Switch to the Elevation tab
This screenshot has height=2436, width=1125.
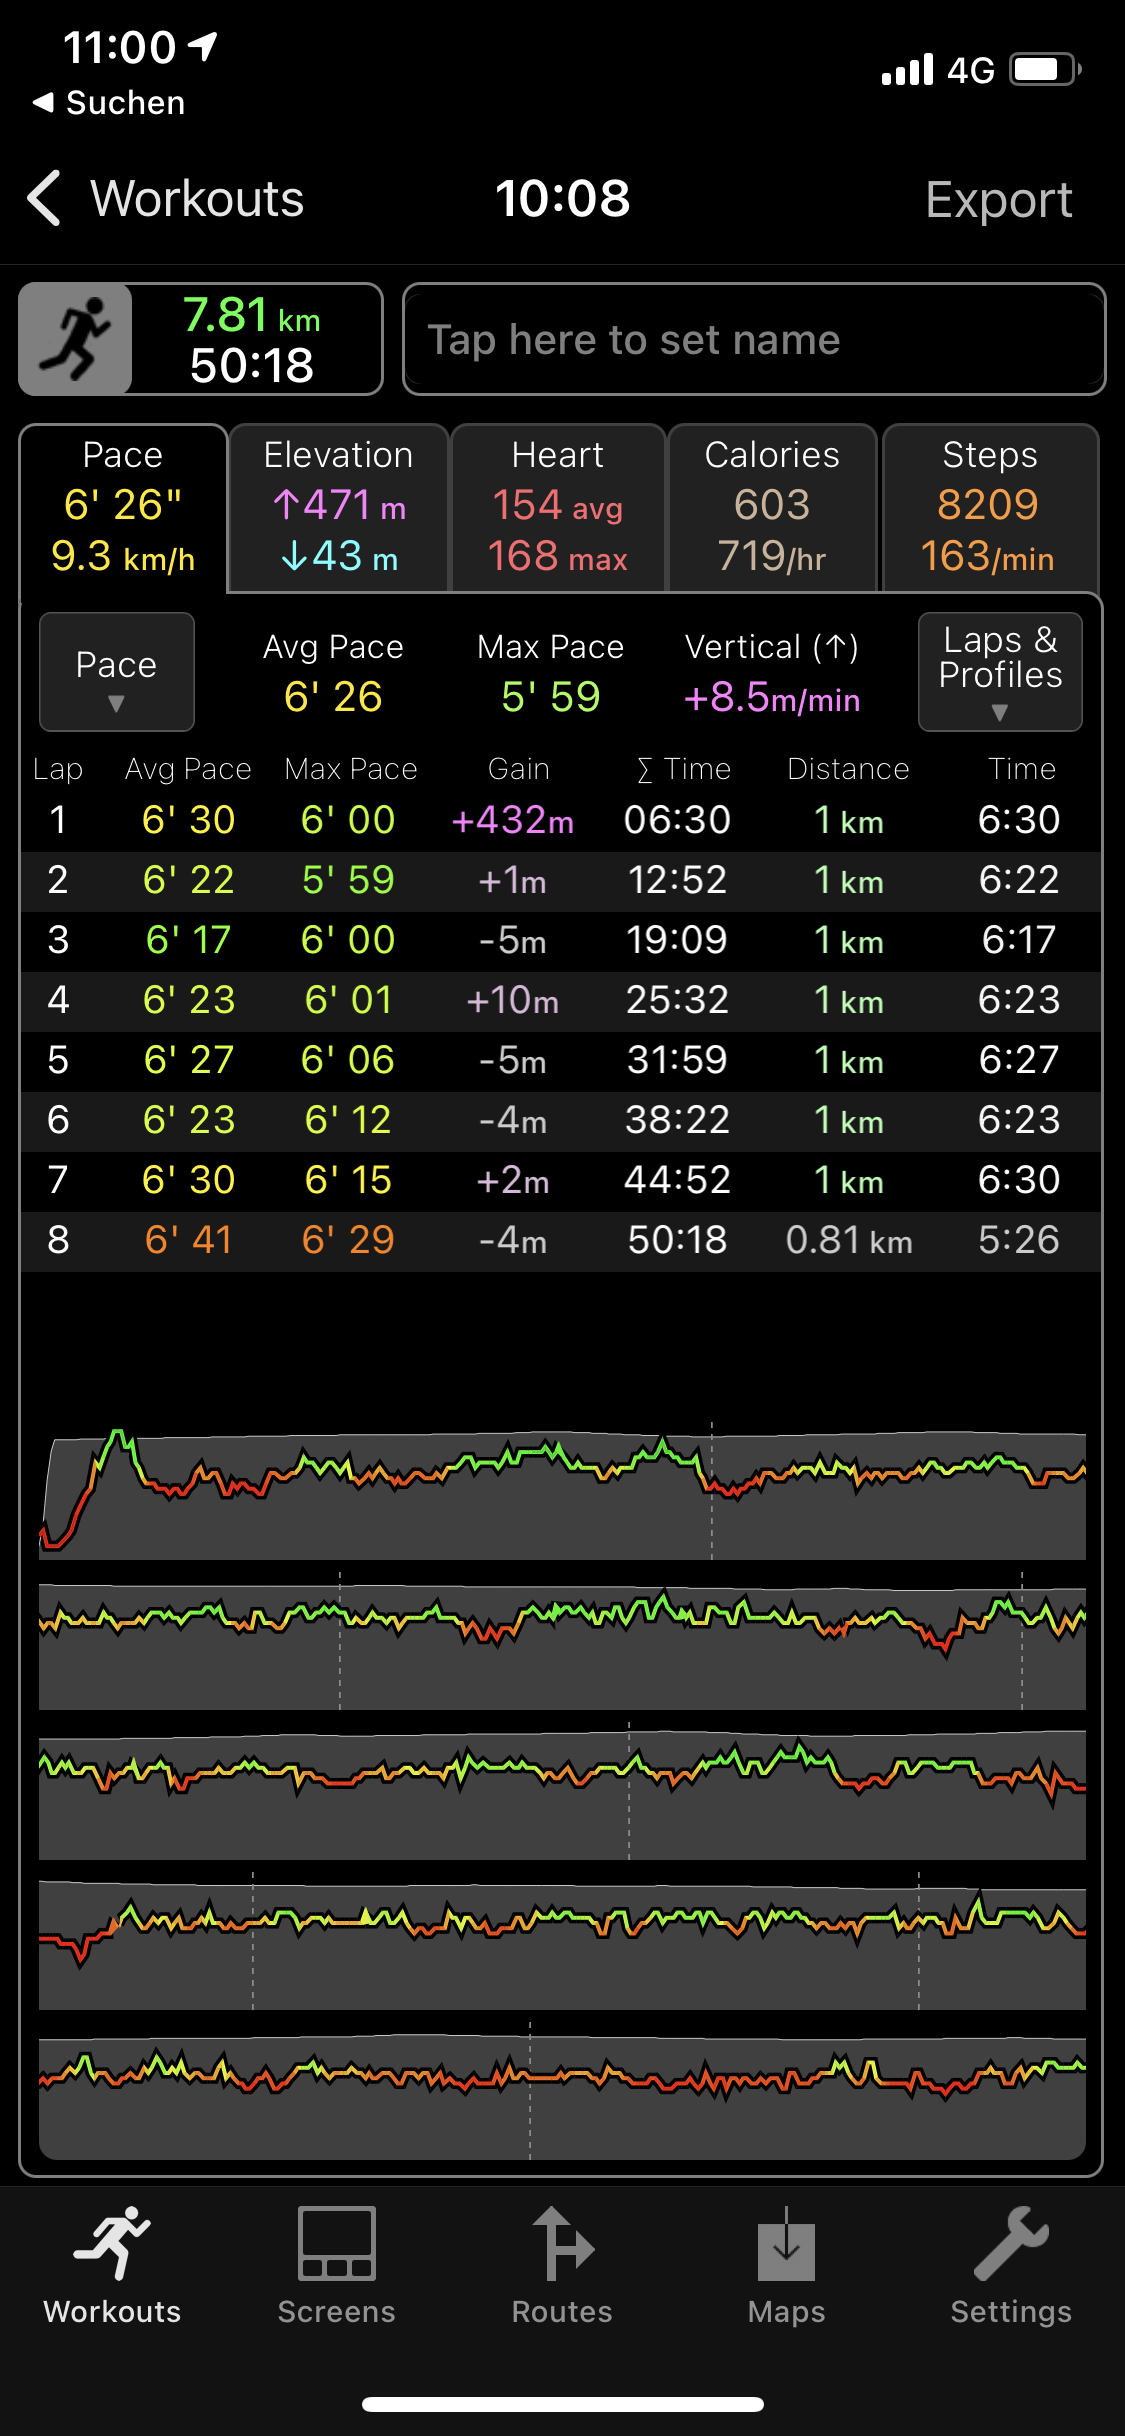(x=338, y=507)
